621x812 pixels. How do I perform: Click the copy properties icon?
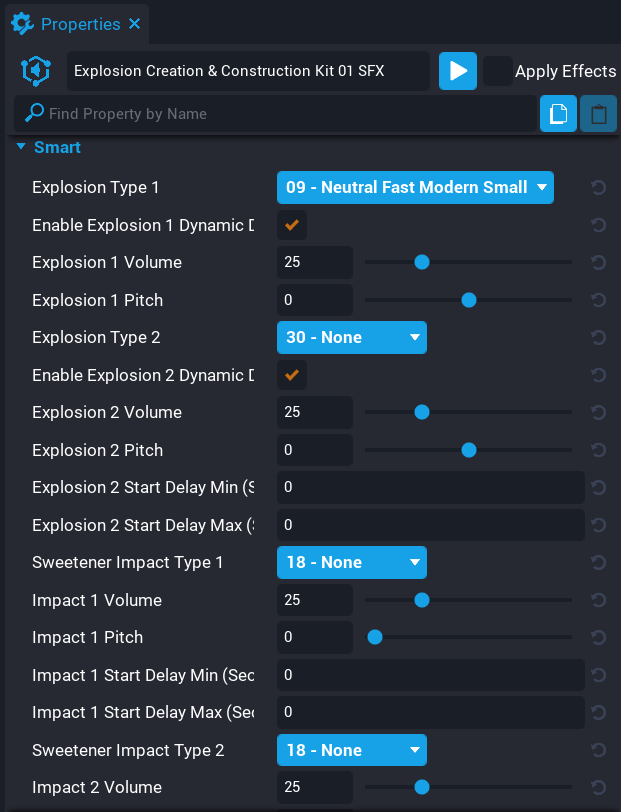[x=559, y=113]
